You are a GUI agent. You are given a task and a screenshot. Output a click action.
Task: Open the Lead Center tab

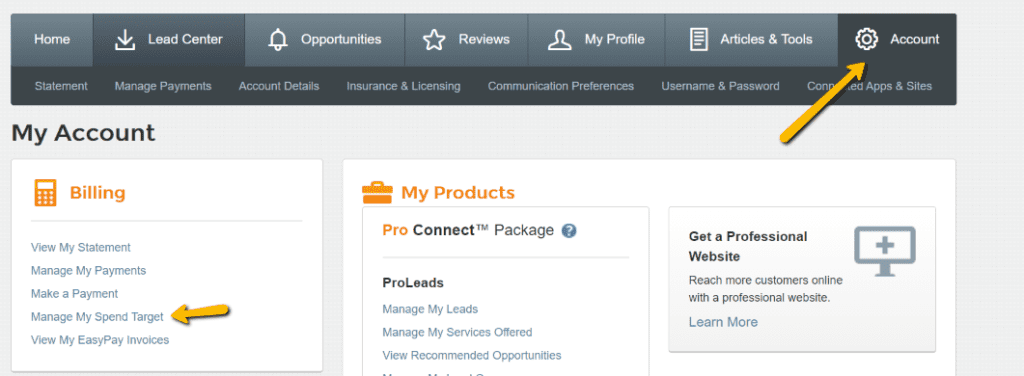point(169,40)
